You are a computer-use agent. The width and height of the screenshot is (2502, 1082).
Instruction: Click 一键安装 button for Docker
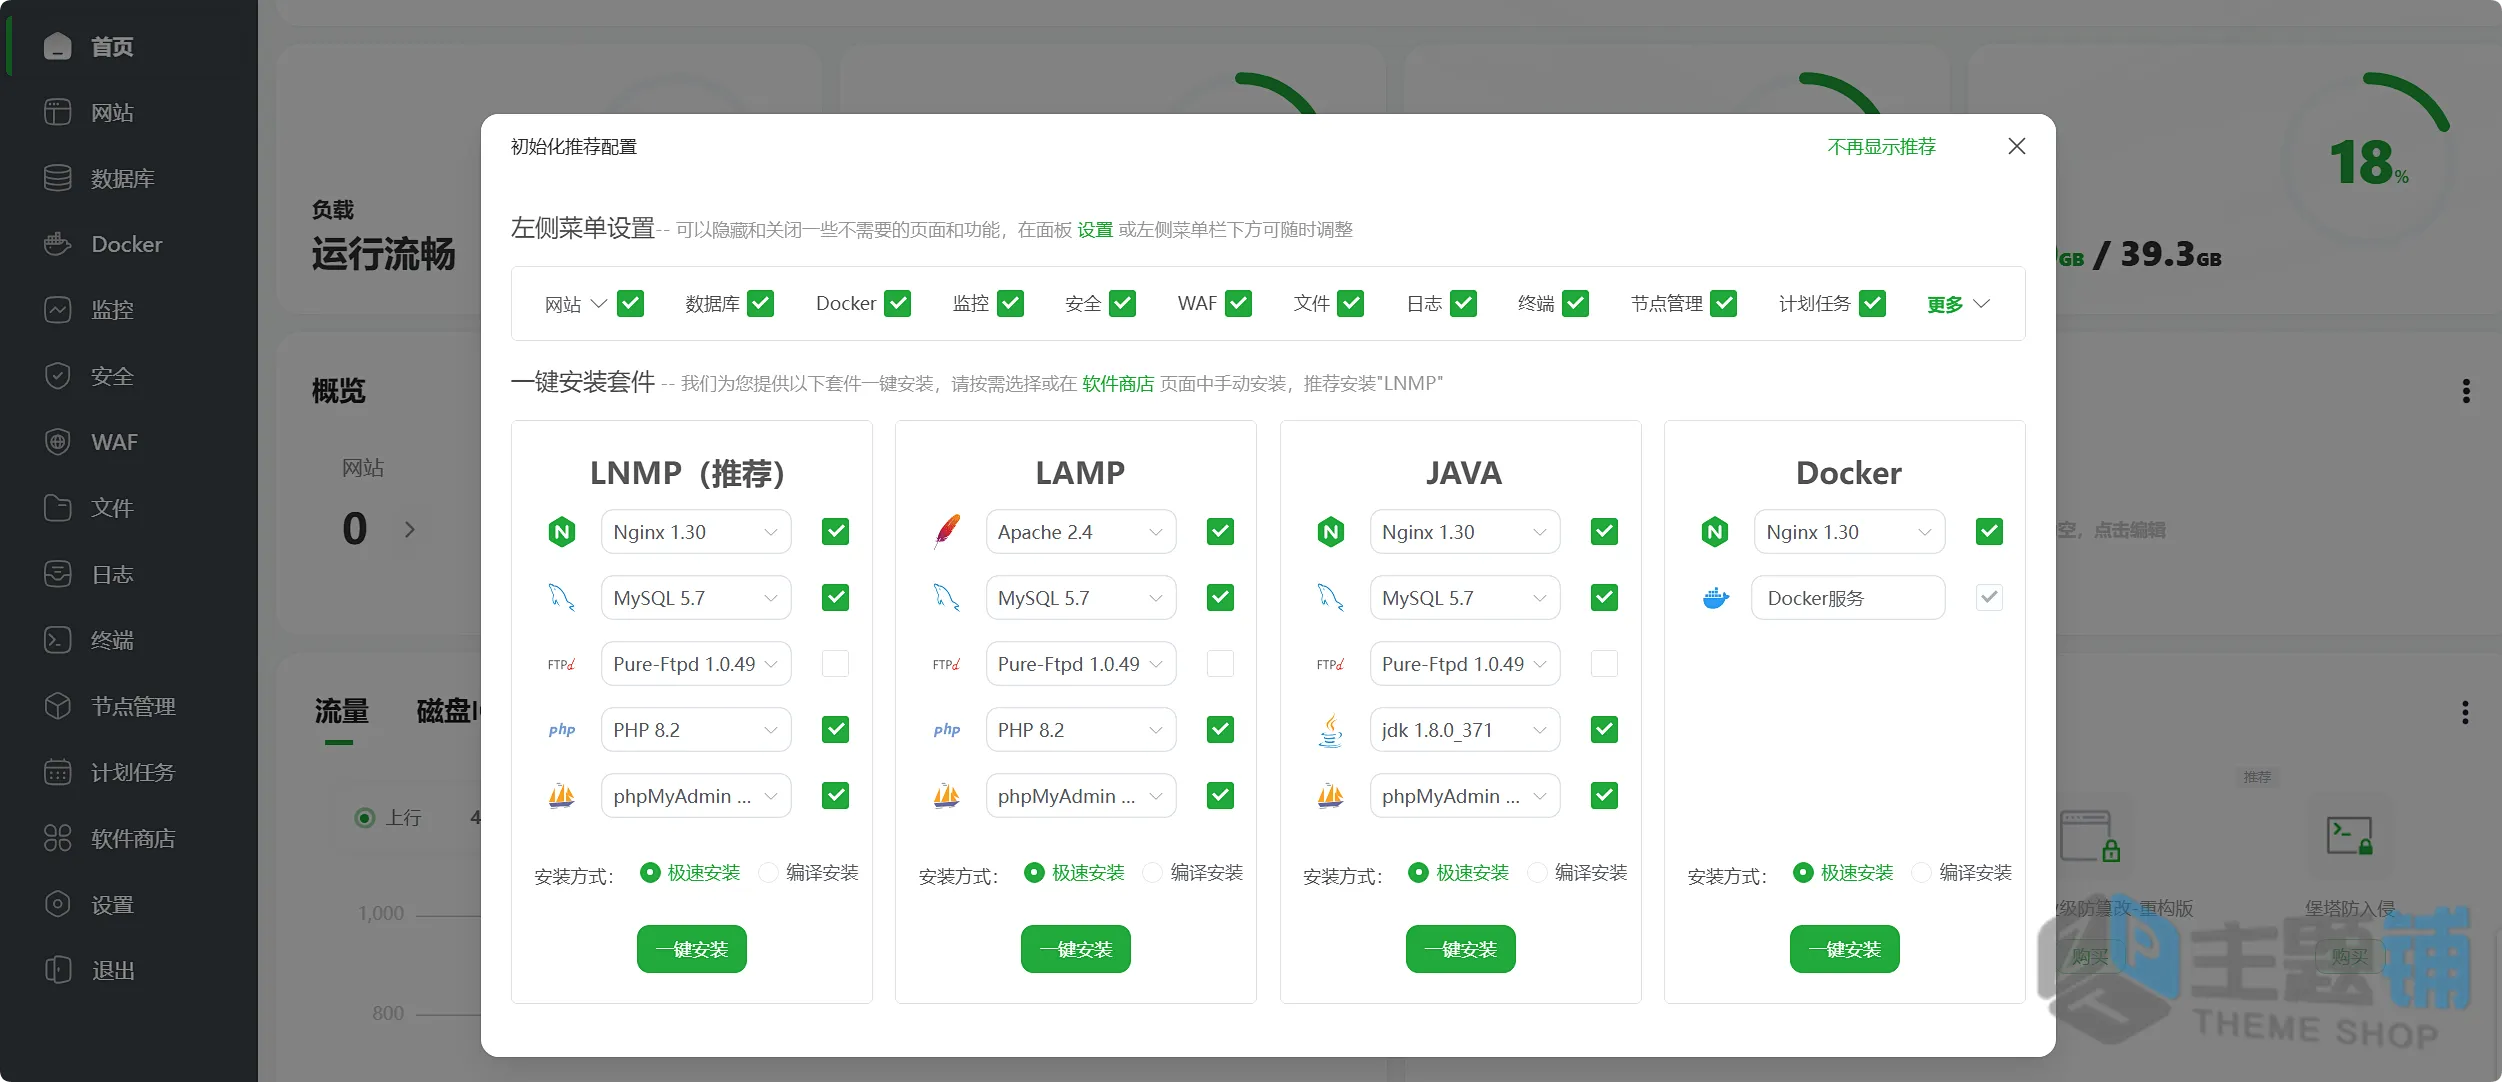1845,949
